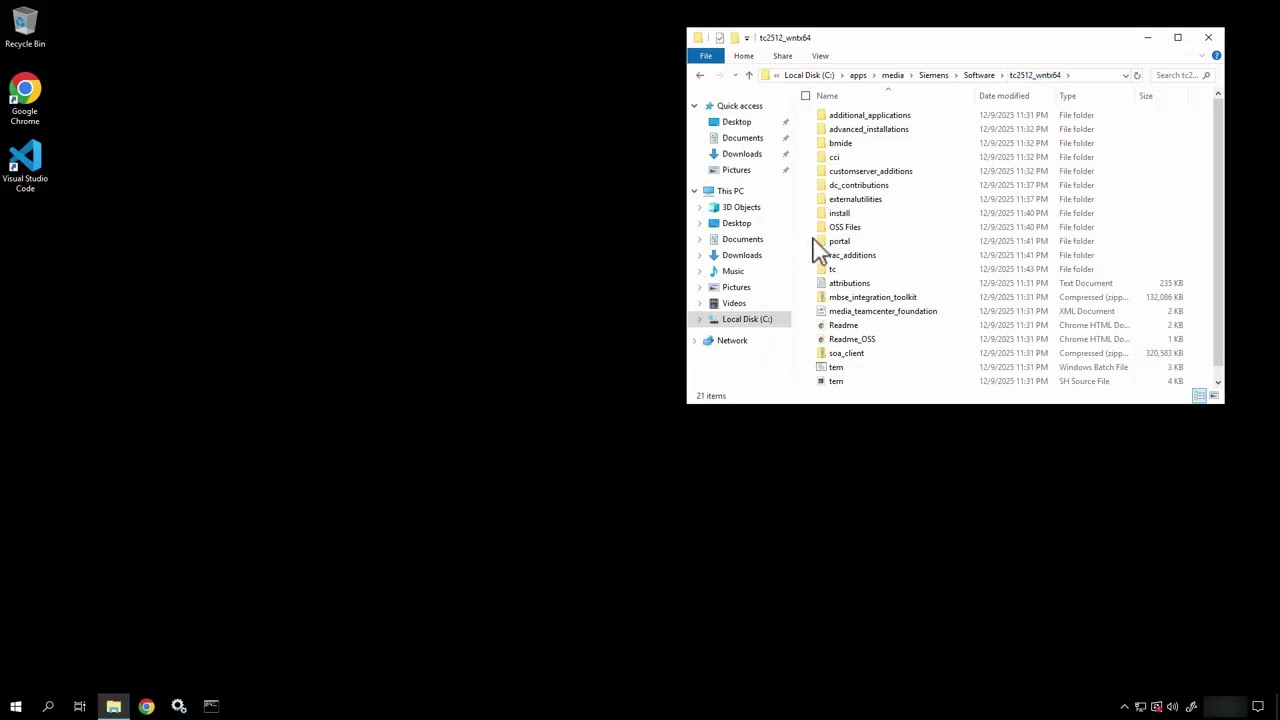Click media in the address breadcrumb
Viewport: 1280px width, 720px height.
point(893,75)
